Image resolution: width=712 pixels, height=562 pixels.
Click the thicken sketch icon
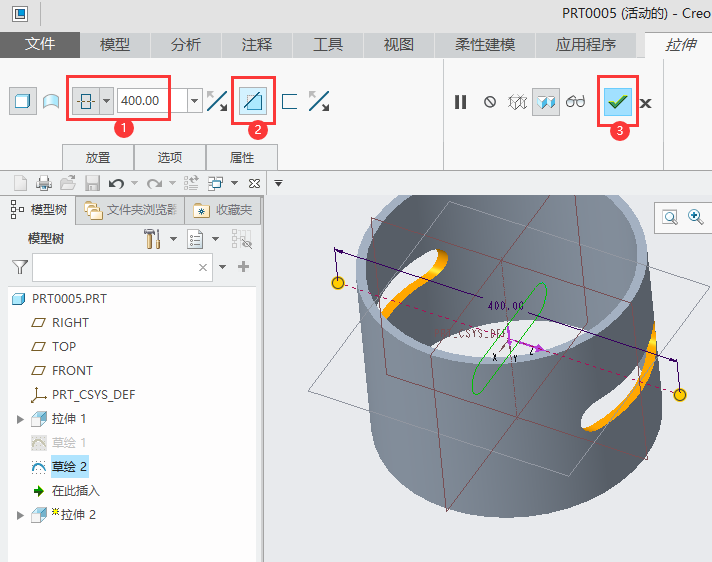tap(290, 101)
